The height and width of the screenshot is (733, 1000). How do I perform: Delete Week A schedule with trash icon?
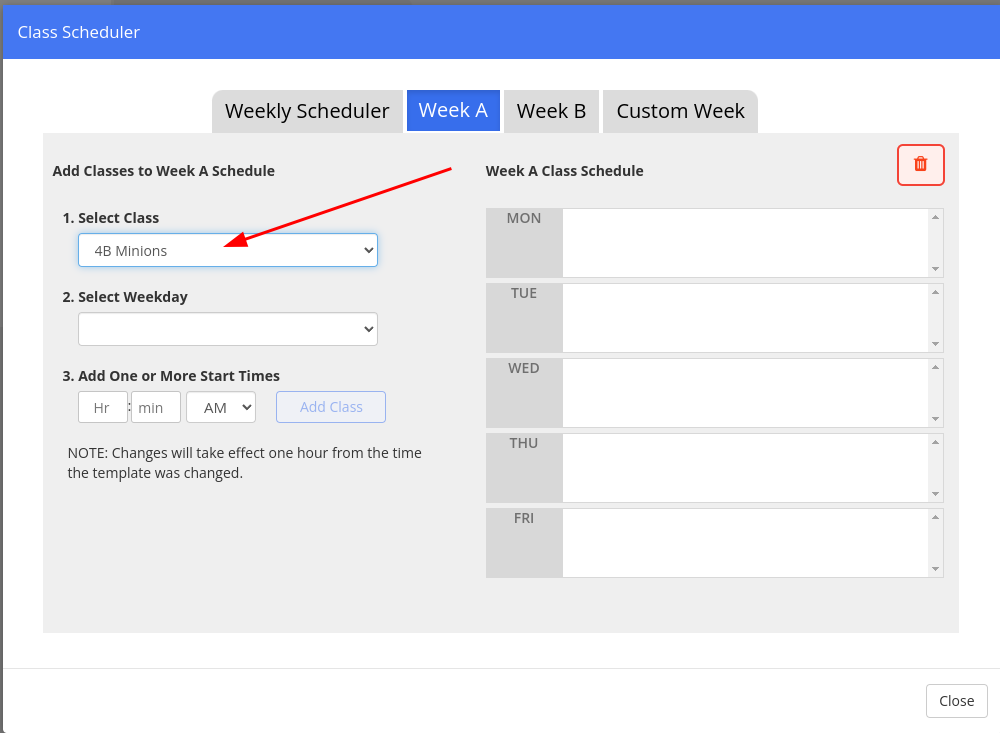pos(920,165)
